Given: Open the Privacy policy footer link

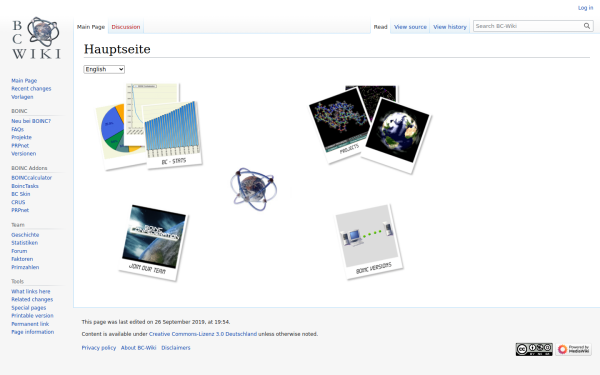Looking at the screenshot, I should [99, 348].
